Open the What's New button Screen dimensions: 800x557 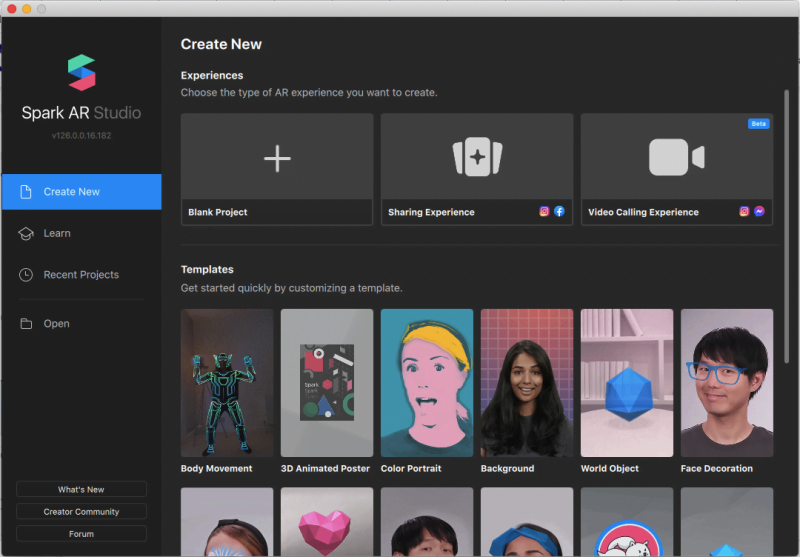pyautogui.click(x=81, y=489)
